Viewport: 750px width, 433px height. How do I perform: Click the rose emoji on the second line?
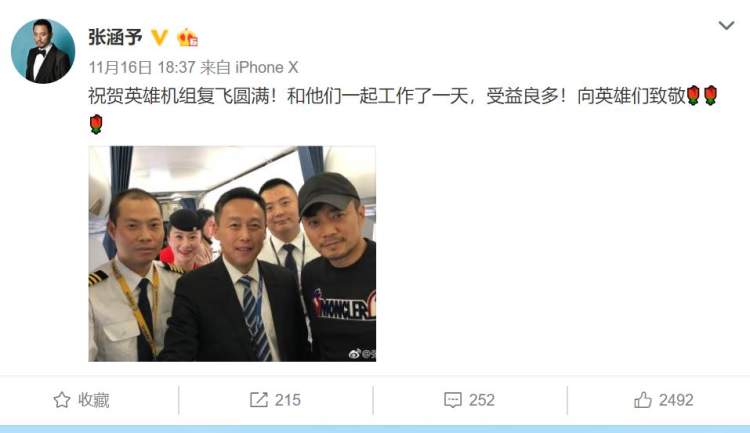pyautogui.click(x=96, y=124)
